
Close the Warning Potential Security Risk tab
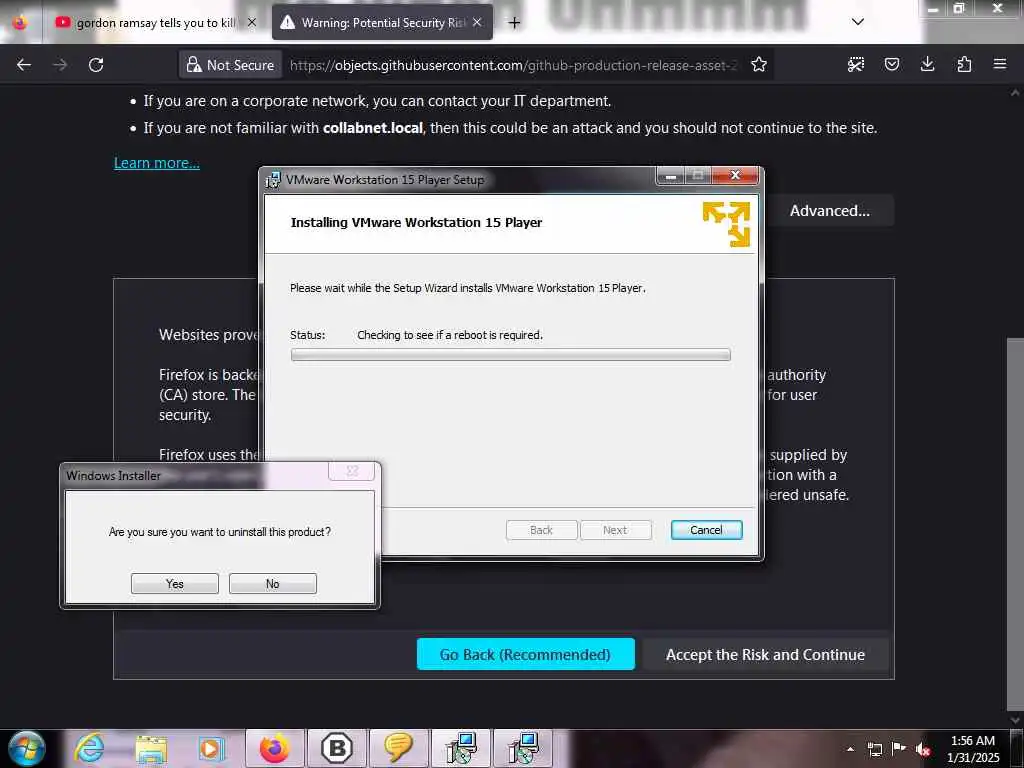pyautogui.click(x=477, y=22)
